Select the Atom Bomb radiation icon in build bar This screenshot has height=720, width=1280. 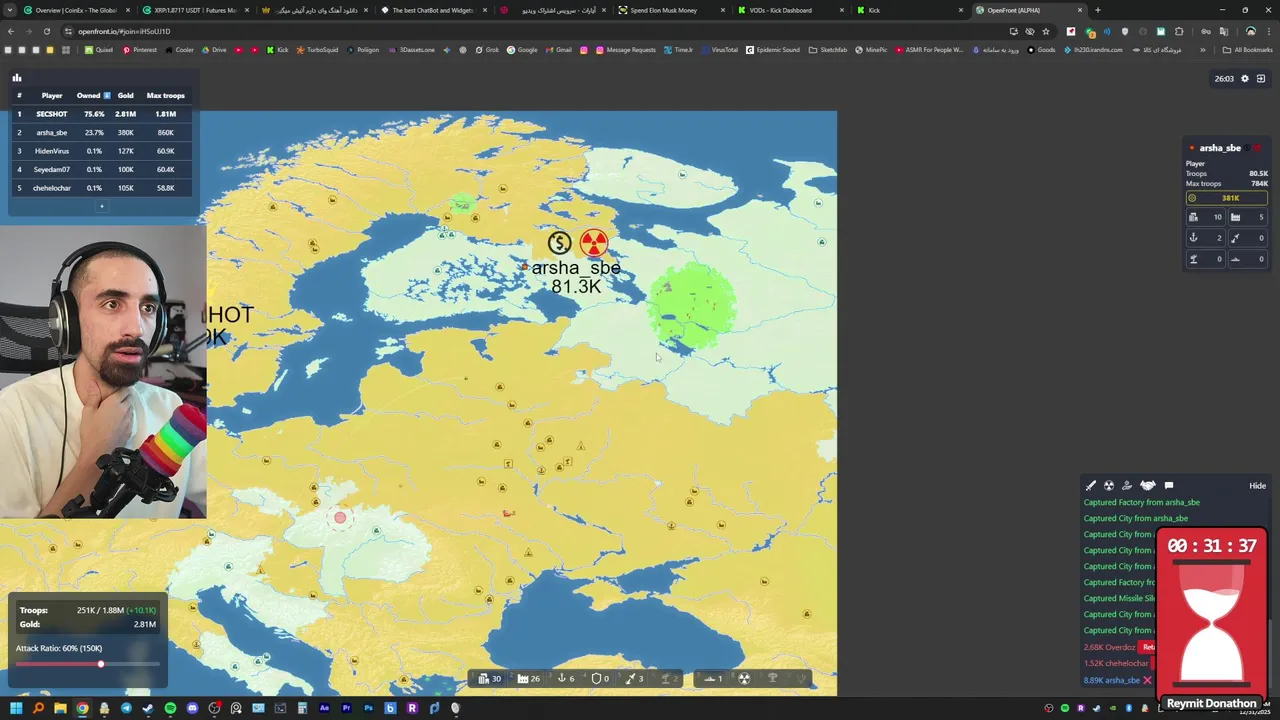[x=744, y=679]
